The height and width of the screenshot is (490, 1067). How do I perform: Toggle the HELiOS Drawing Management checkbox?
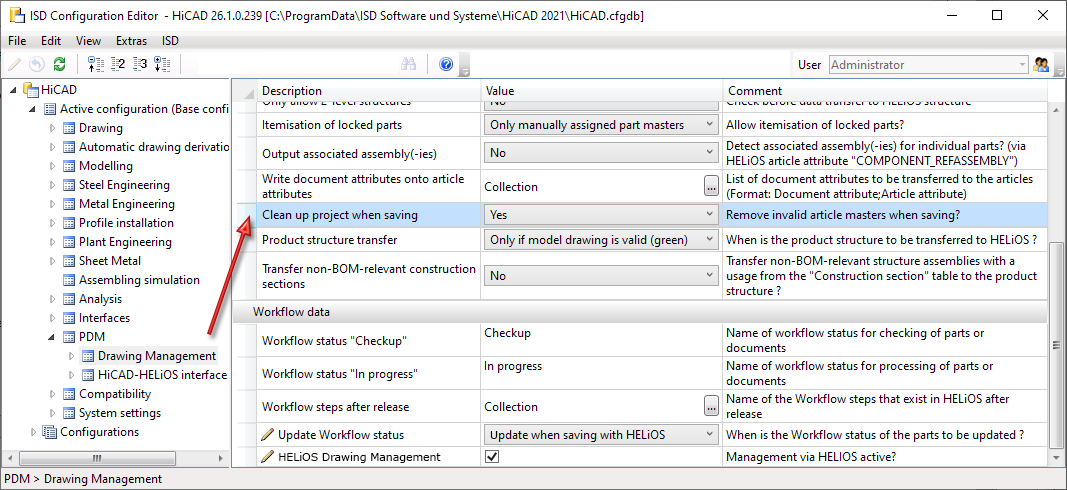492,457
